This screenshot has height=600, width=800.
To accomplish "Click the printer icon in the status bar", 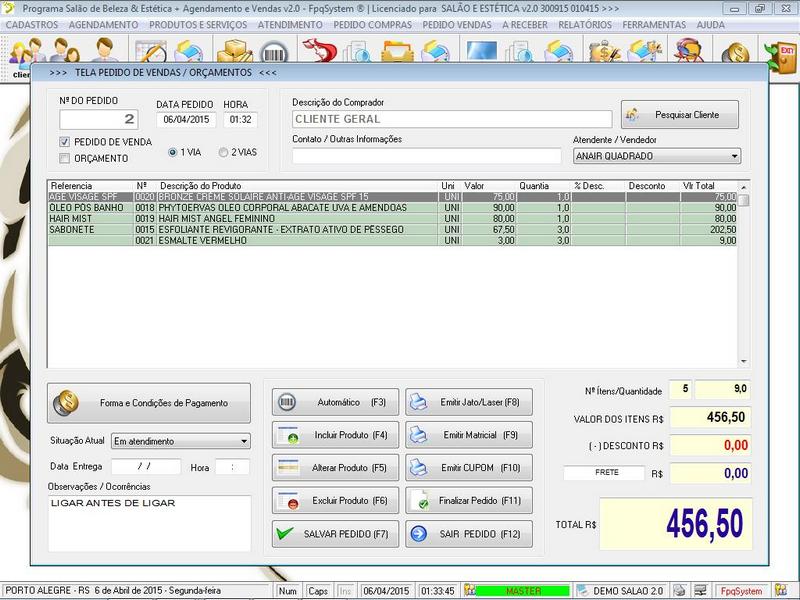I will (x=679, y=591).
